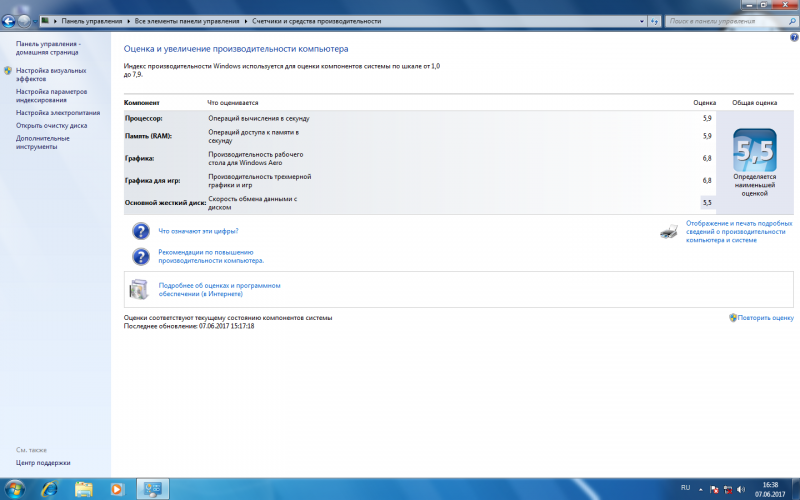Open 'Настройка электропитания' sidebar link
Viewport: 800px width, 500px height.
click(58, 113)
